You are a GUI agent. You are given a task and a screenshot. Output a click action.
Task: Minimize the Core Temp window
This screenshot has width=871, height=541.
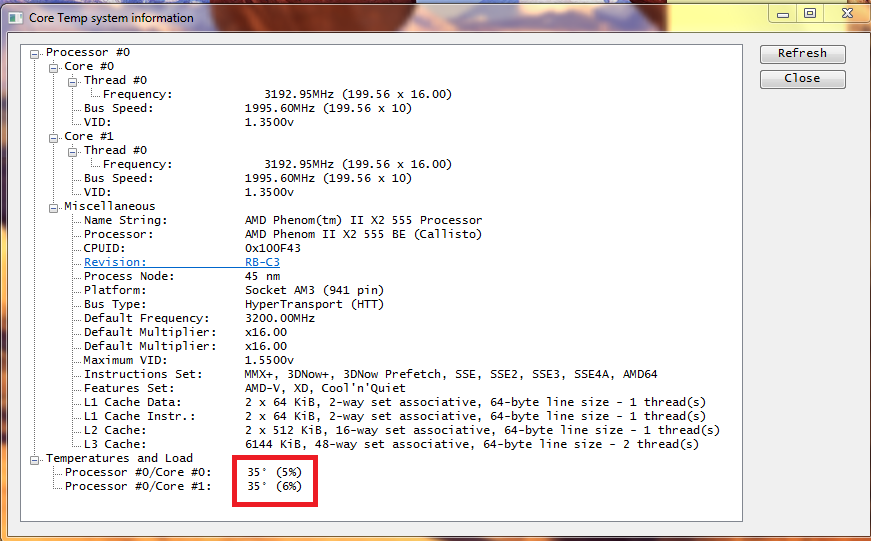coord(783,14)
